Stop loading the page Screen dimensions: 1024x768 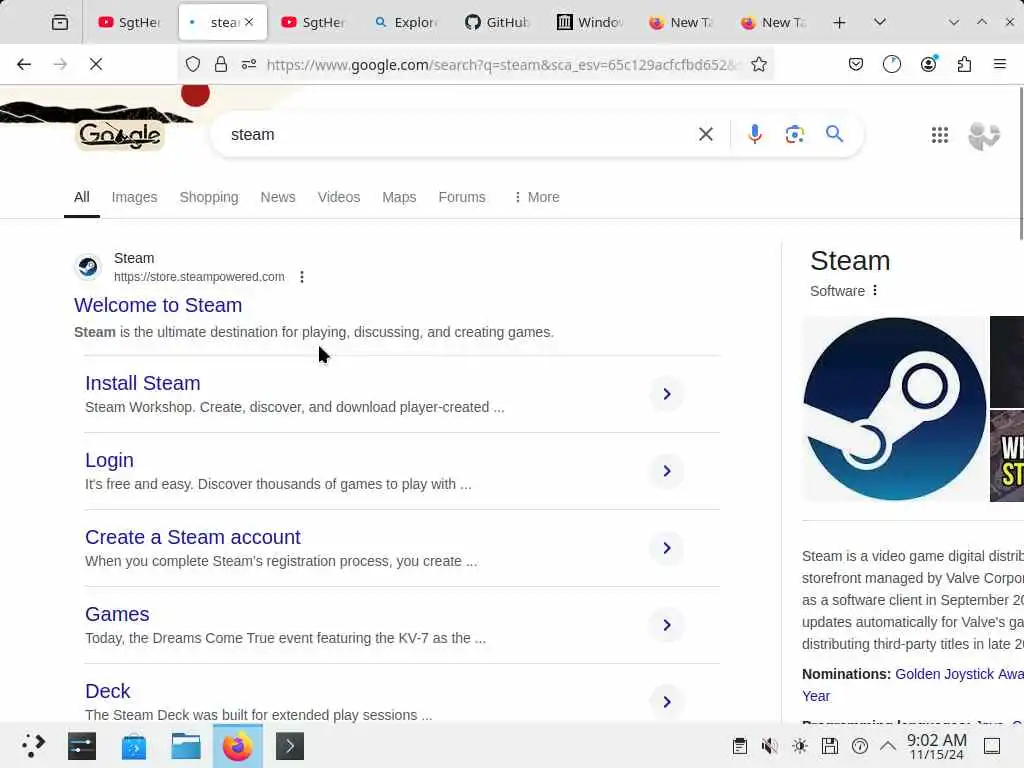pyautogui.click(x=96, y=64)
